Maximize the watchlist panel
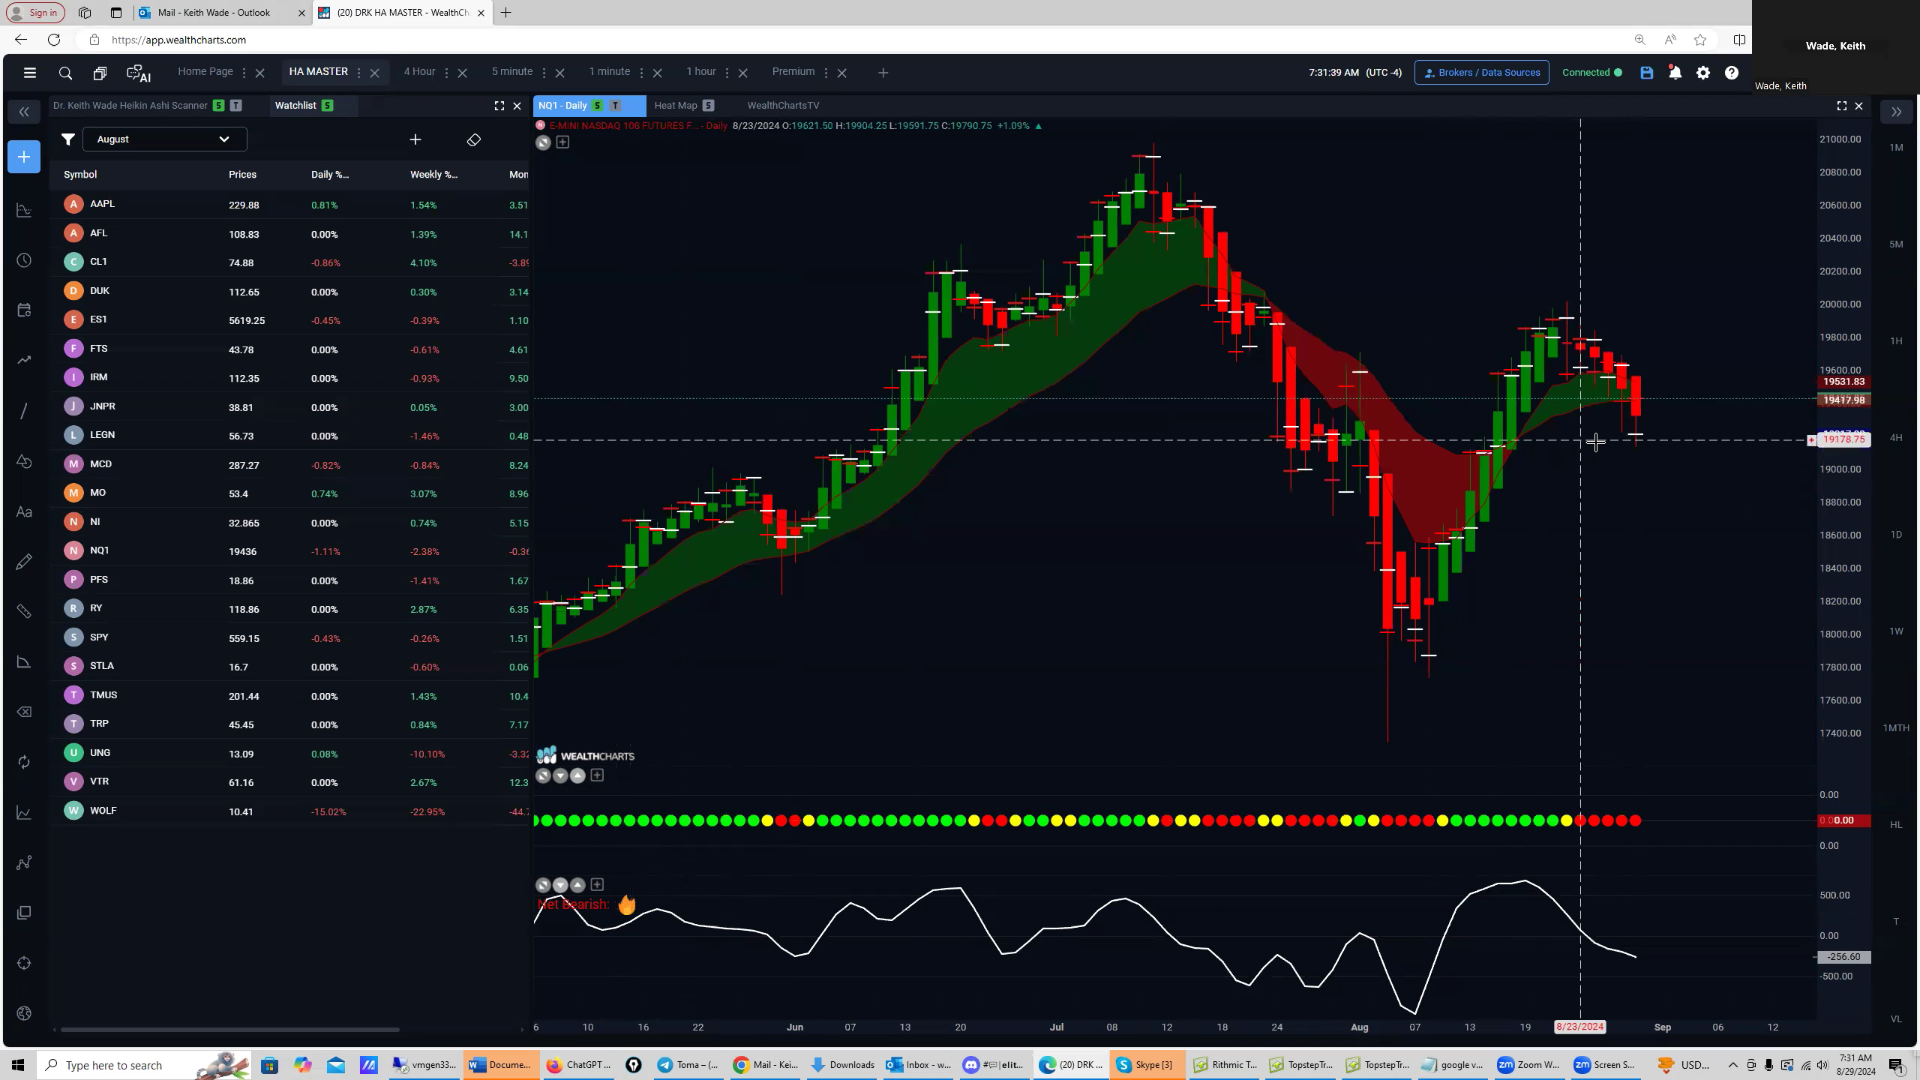The height and width of the screenshot is (1080, 1920). 499,106
